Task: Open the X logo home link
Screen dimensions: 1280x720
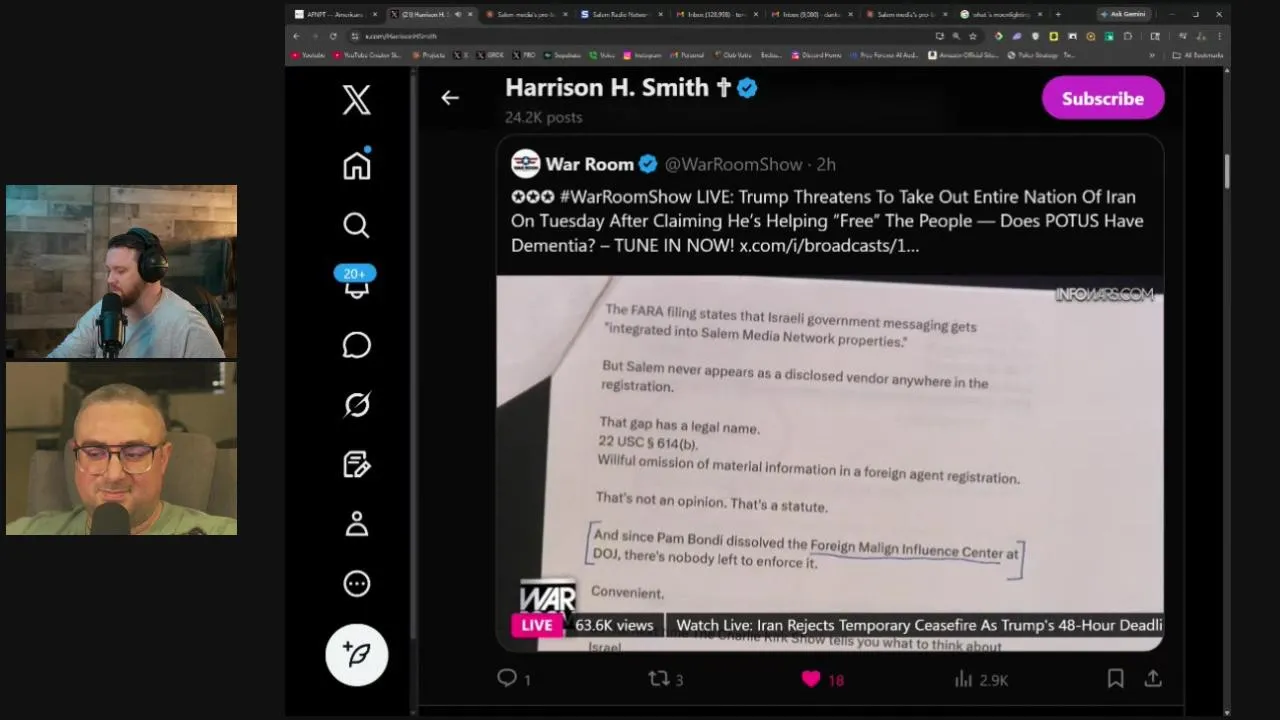Action: pyautogui.click(x=356, y=100)
